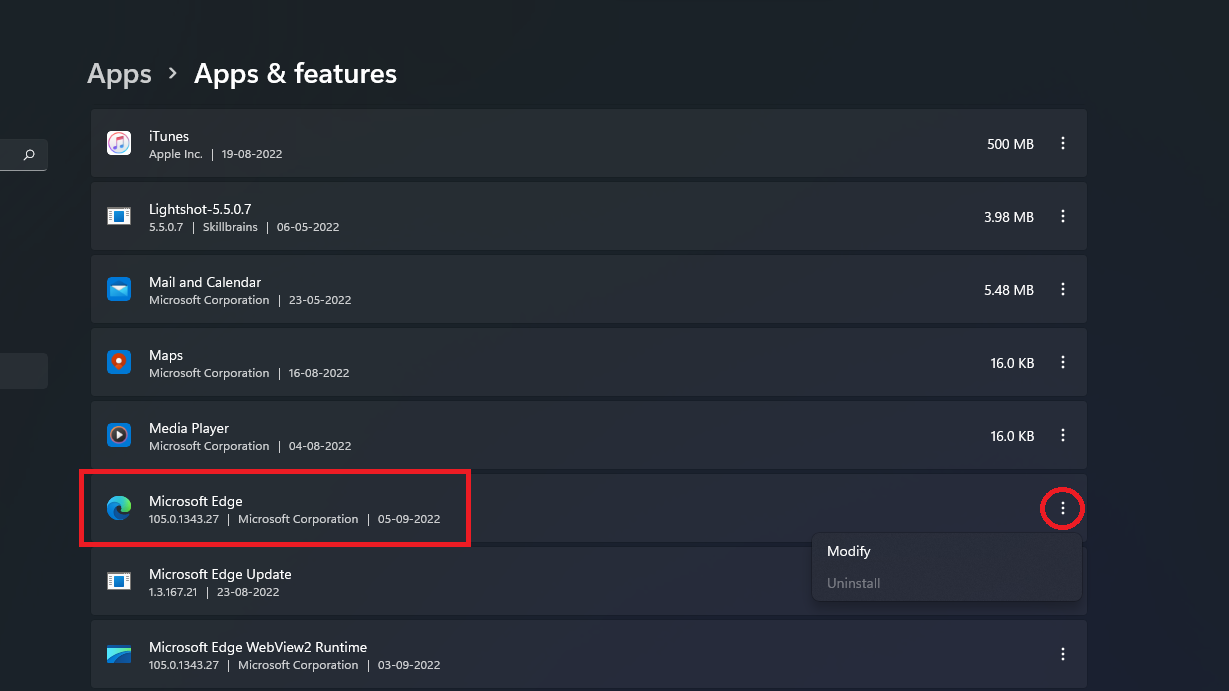Show the three-dot menu for Maps
Screen dimensions: 1229x691
[1063, 362]
